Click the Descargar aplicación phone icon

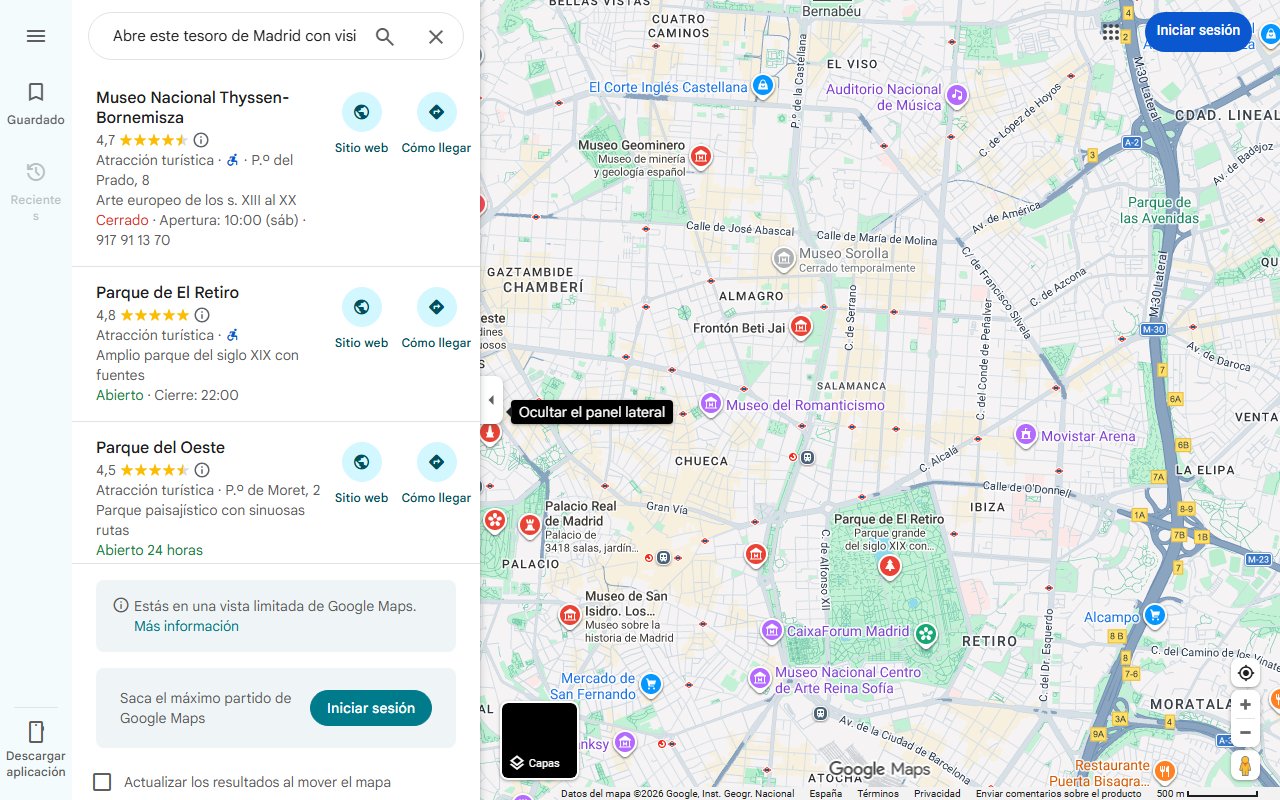click(36, 731)
